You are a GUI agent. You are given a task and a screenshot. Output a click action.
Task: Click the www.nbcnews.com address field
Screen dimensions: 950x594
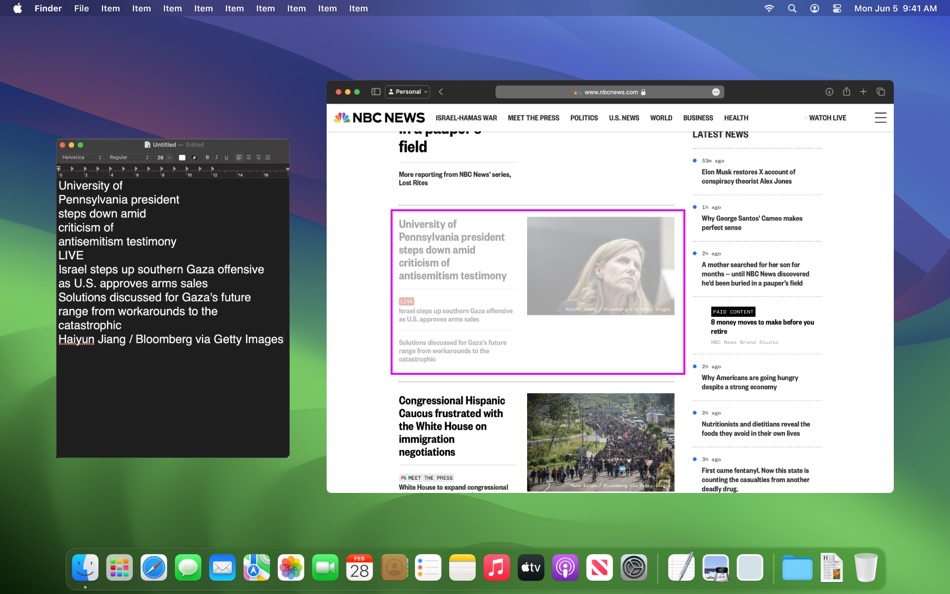click(610, 92)
